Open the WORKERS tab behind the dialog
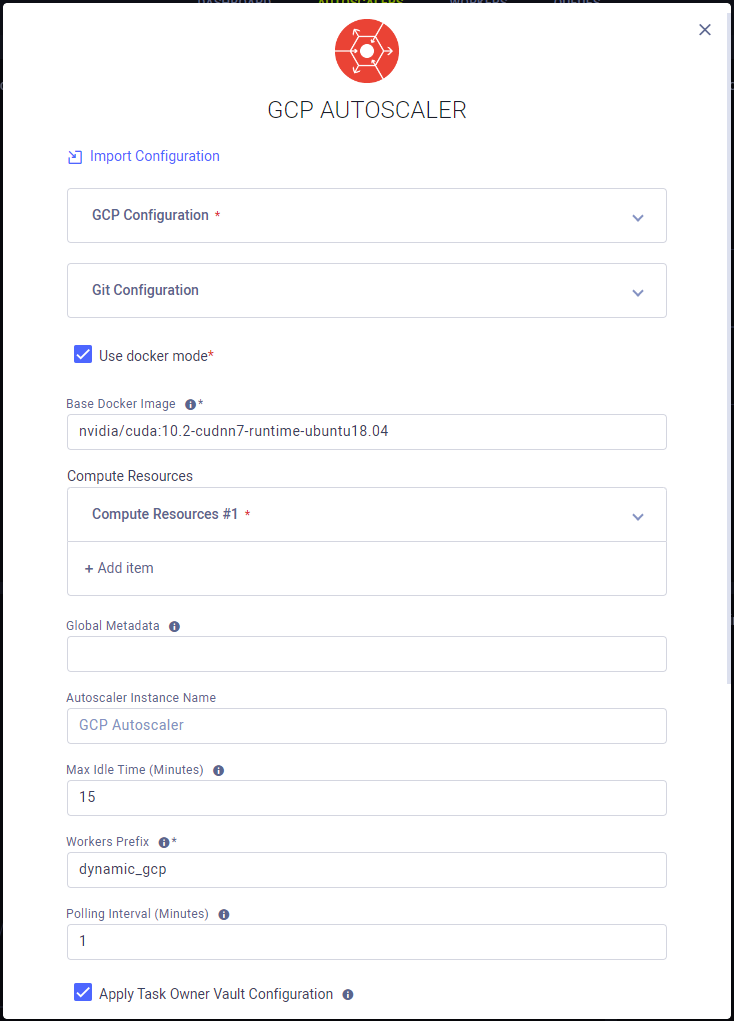The image size is (734, 1021). point(478,3)
